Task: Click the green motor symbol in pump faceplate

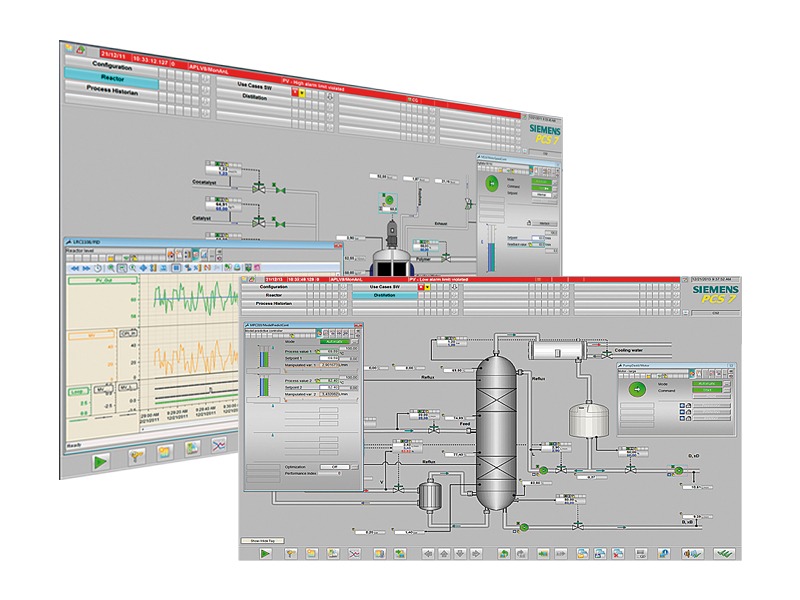Action: 639,388
